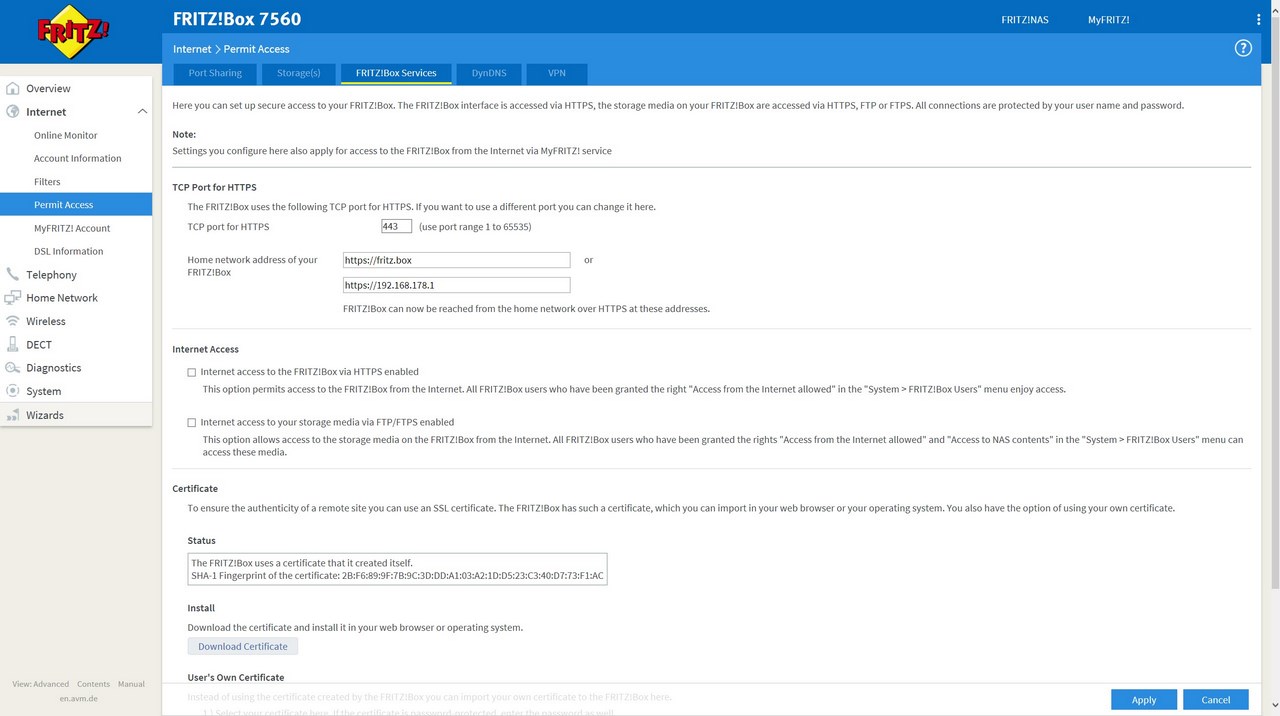Screen dimensions: 1280x716
Task: Enable storage media access via FTP/FTPS
Action: coord(192,423)
